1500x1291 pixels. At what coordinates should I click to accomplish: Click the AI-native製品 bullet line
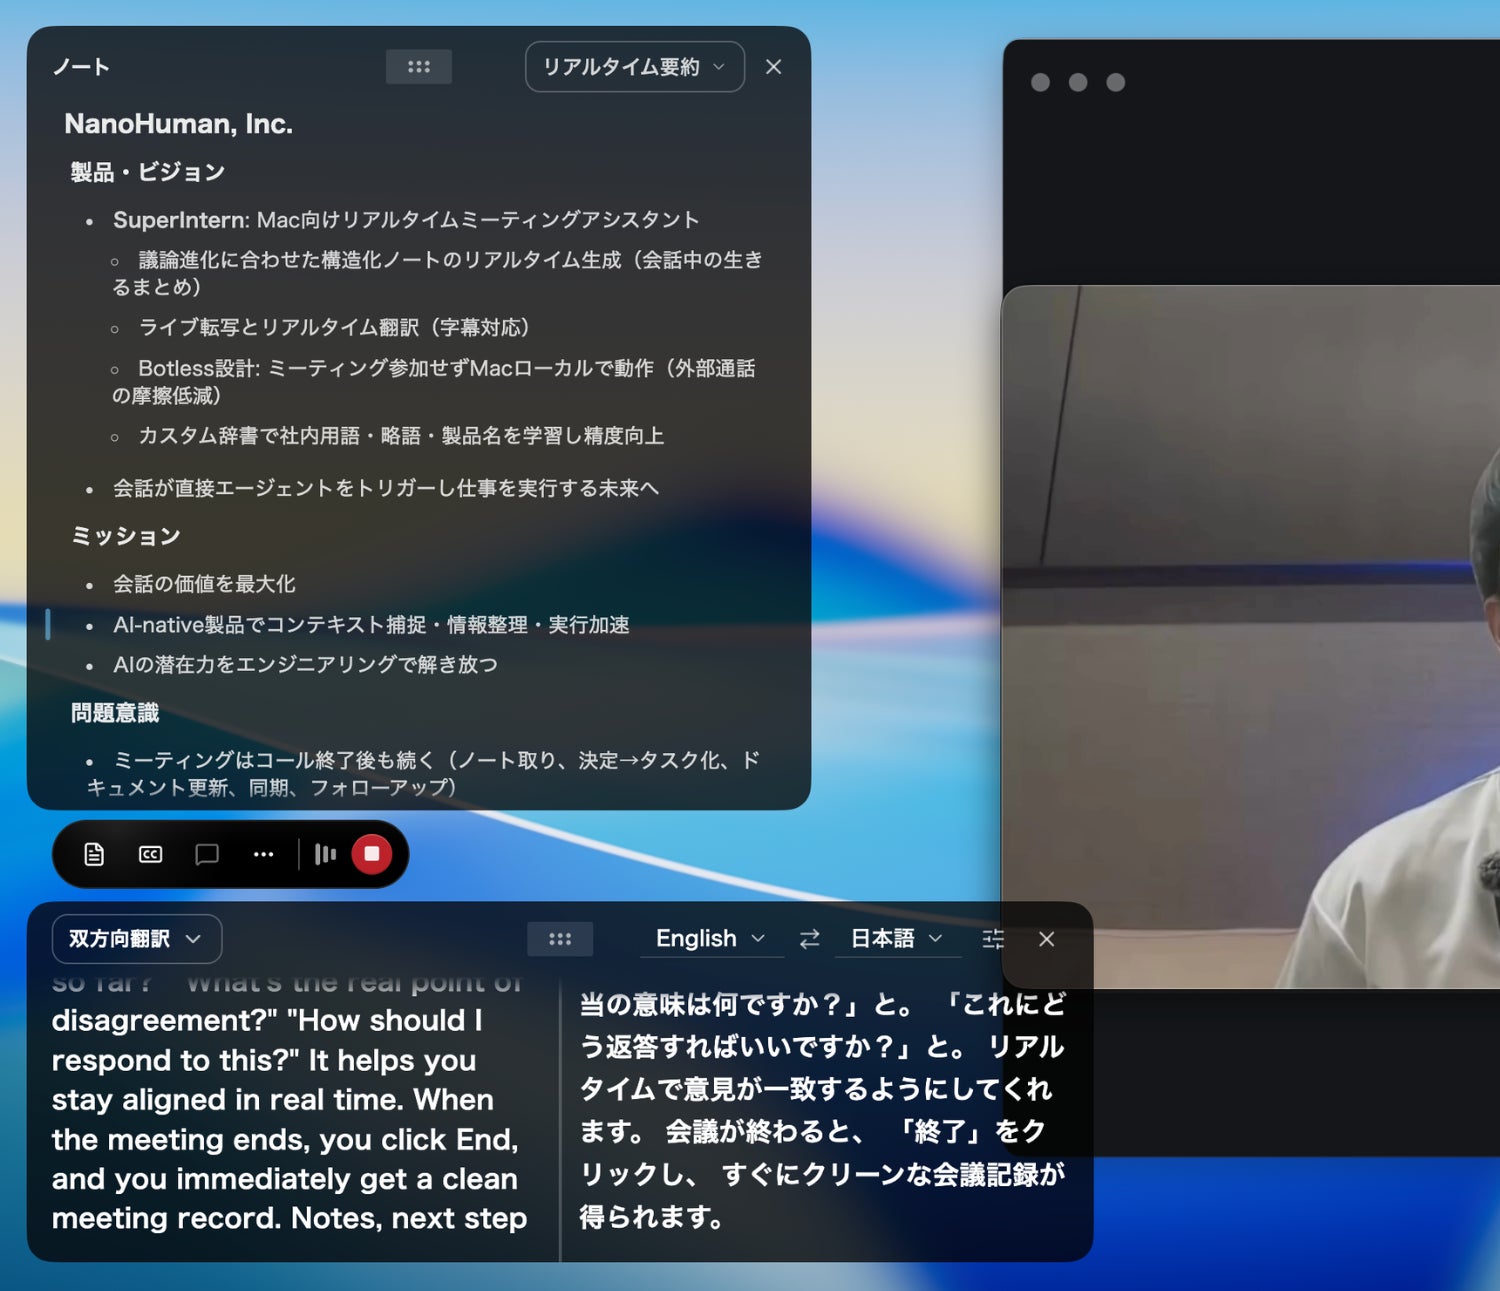371,625
